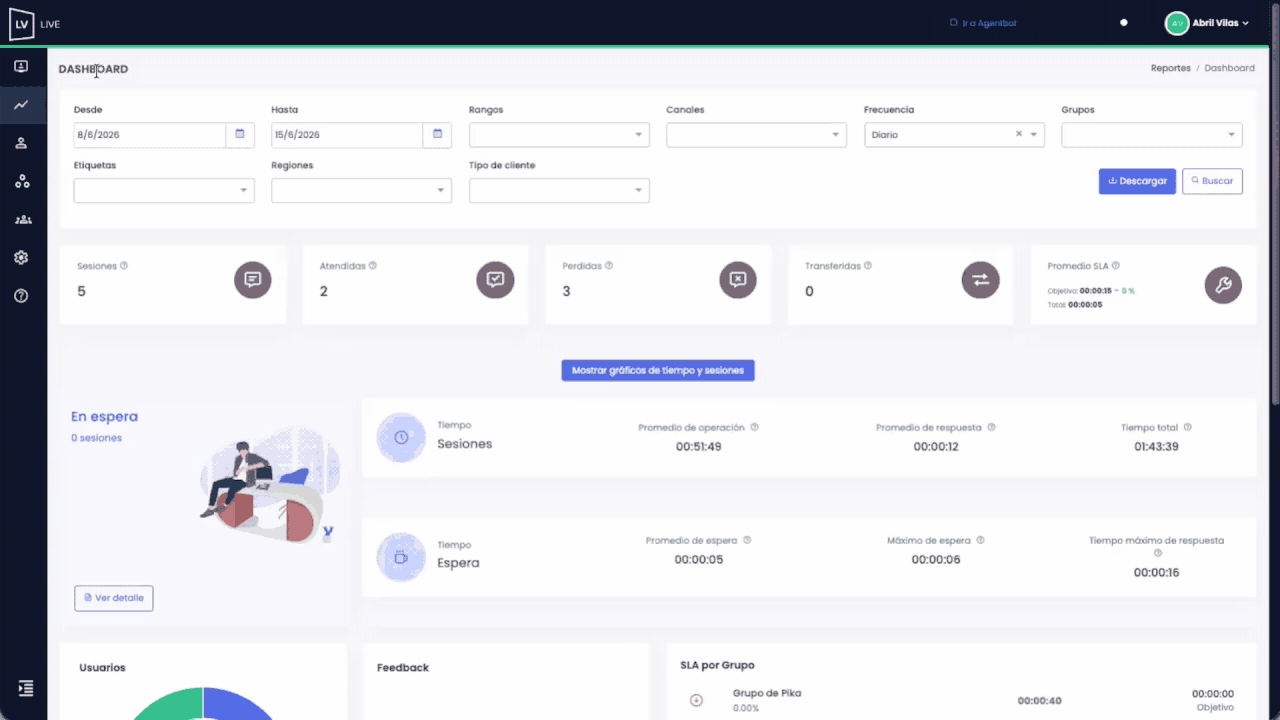
Task: Click the Sesiones chat bubble icon
Action: pyautogui.click(x=253, y=280)
